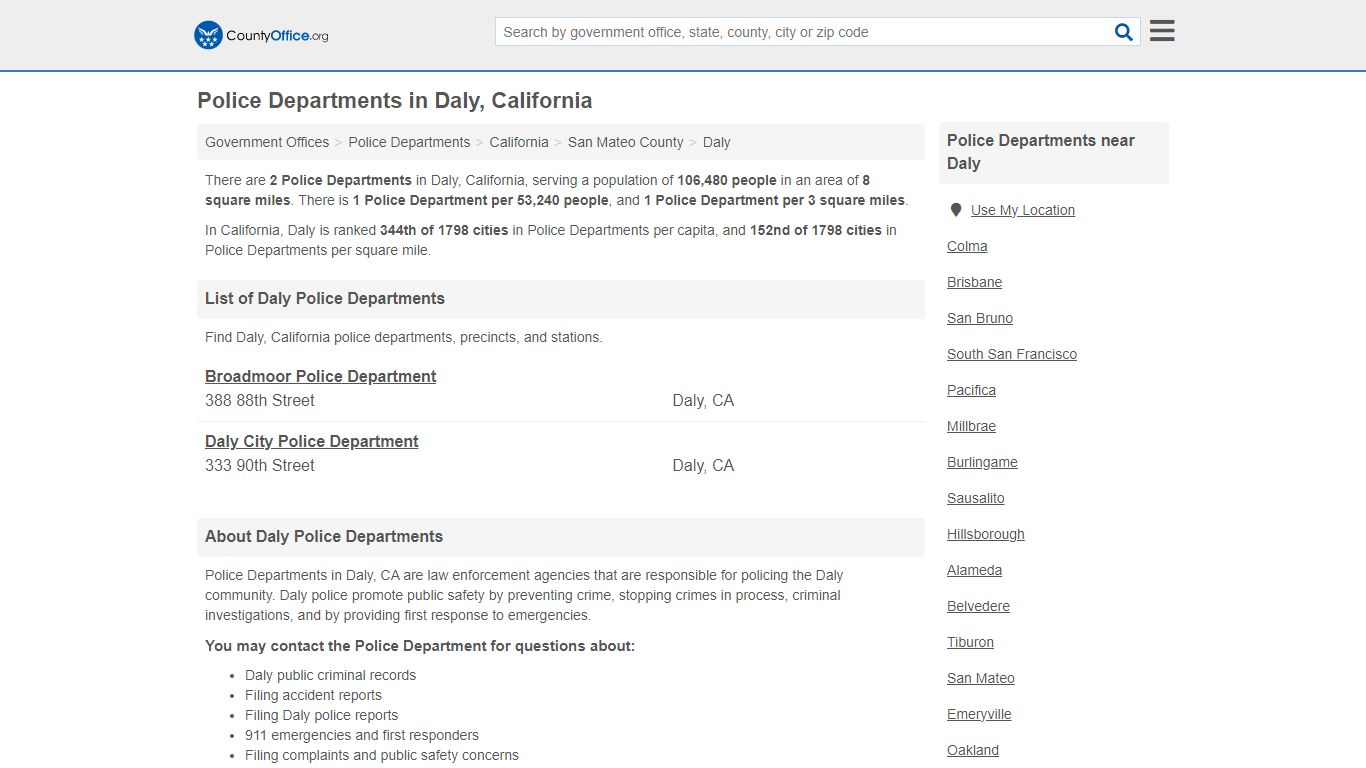Select the page title heading text
Viewport: 1366px width, 768px height.
(395, 100)
